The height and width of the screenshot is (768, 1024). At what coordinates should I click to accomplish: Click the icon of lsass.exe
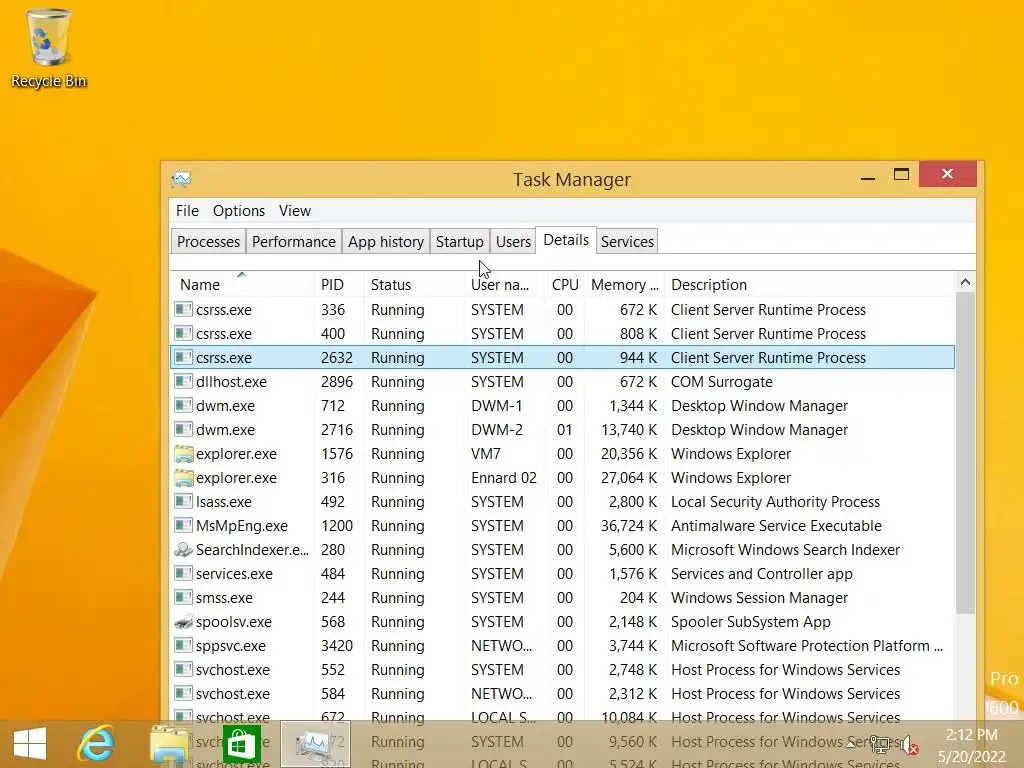[x=184, y=502]
